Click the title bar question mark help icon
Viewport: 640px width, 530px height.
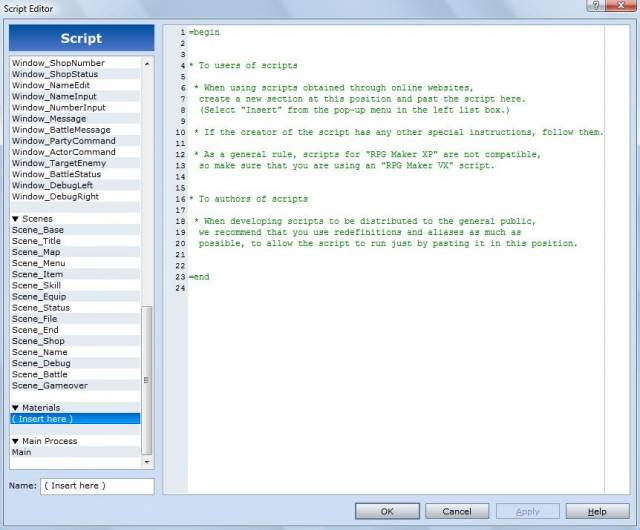click(596, 5)
